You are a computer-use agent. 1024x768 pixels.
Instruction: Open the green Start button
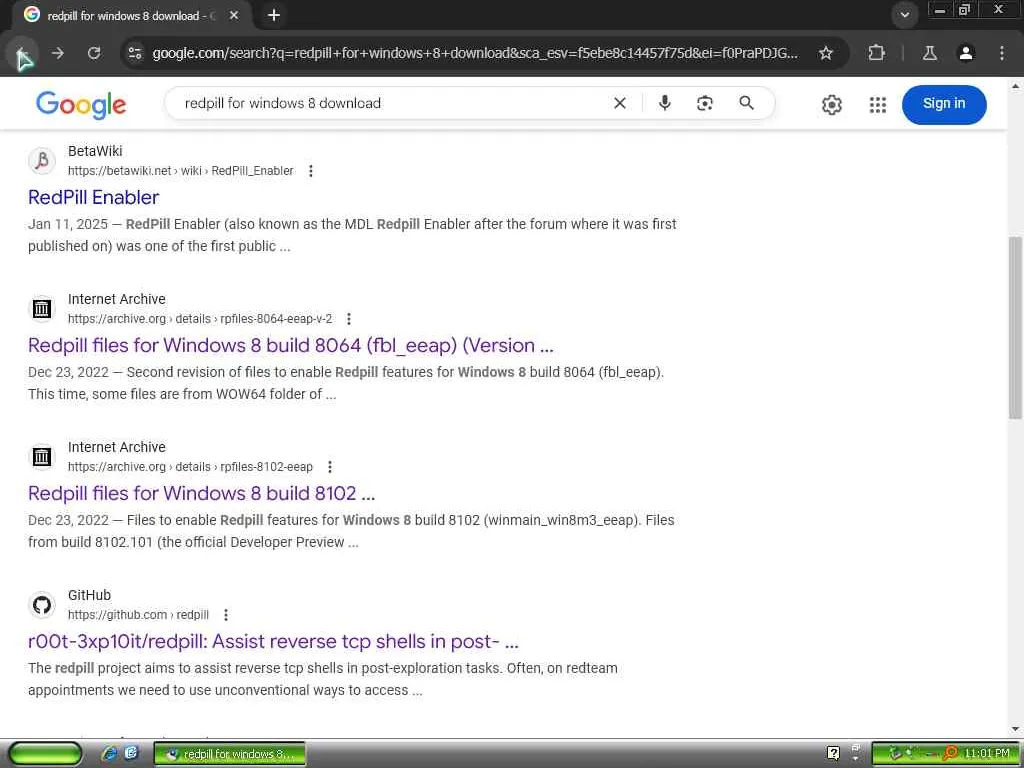tap(45, 754)
